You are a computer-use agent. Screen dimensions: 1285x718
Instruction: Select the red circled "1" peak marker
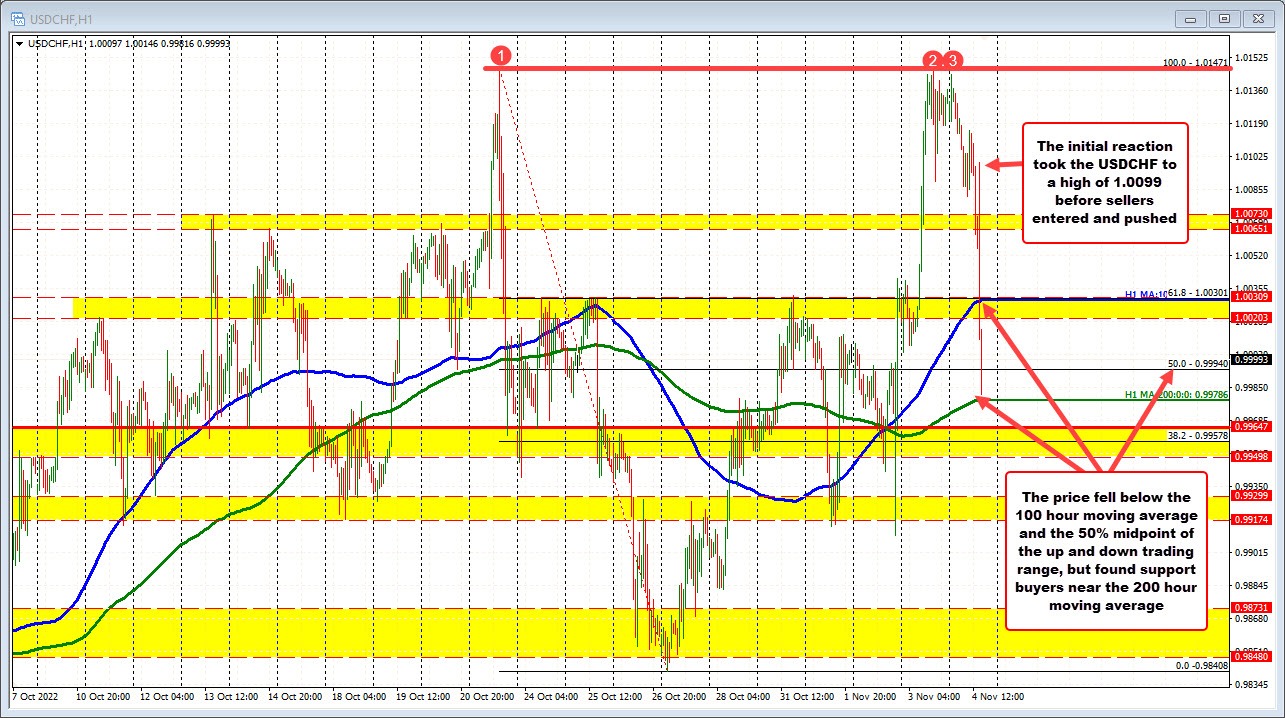(x=500, y=57)
